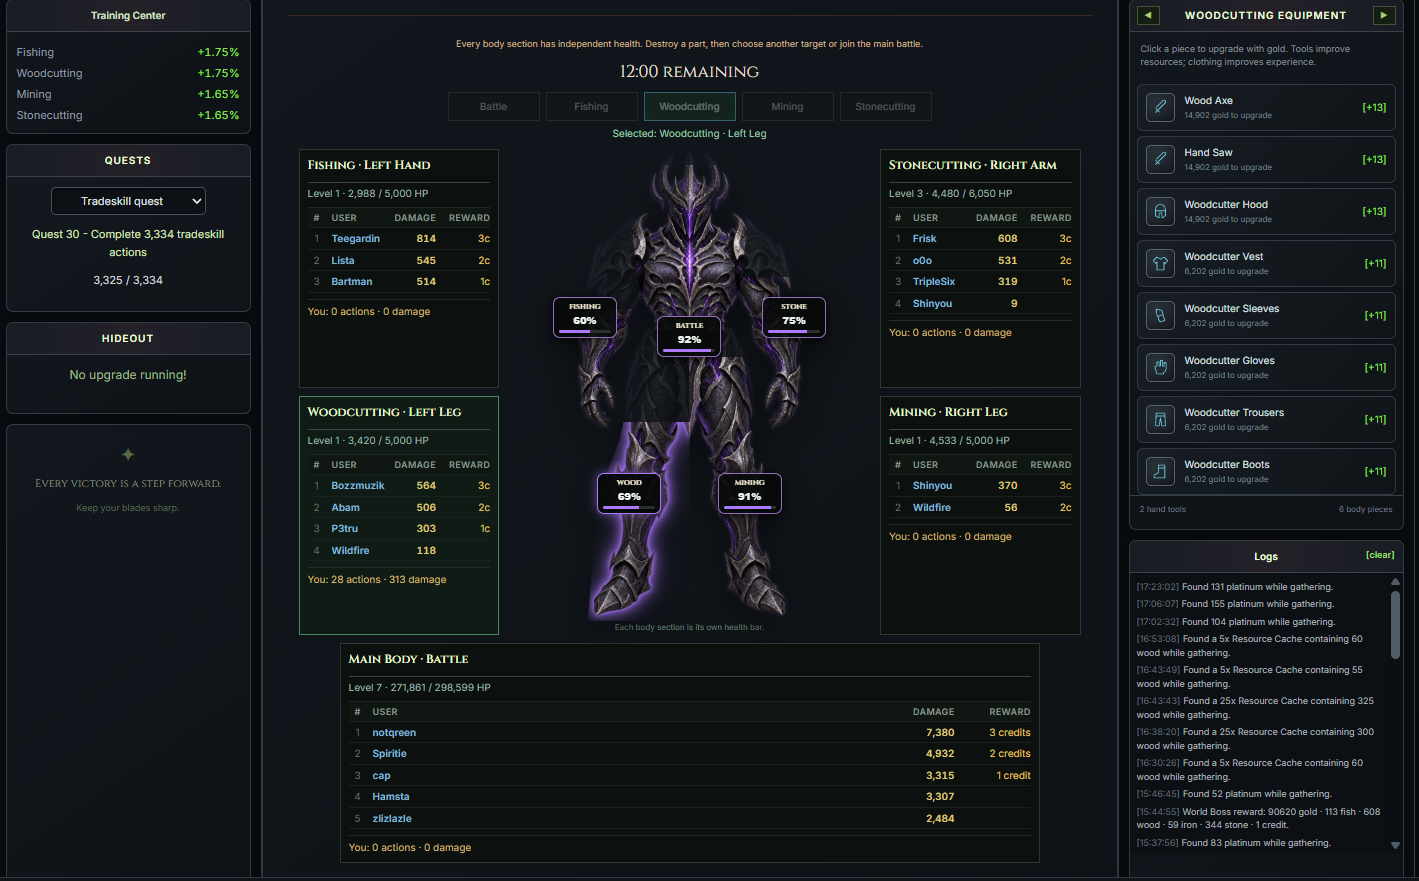The image size is (1419, 881).
Task: Click the Woodcutter Hood icon
Action: [1160, 211]
